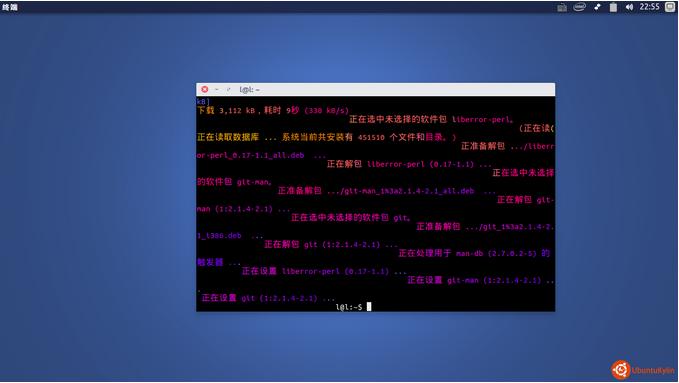679x383 pixels.
Task: Open the Intel indicator in top panel
Action: point(579,7)
